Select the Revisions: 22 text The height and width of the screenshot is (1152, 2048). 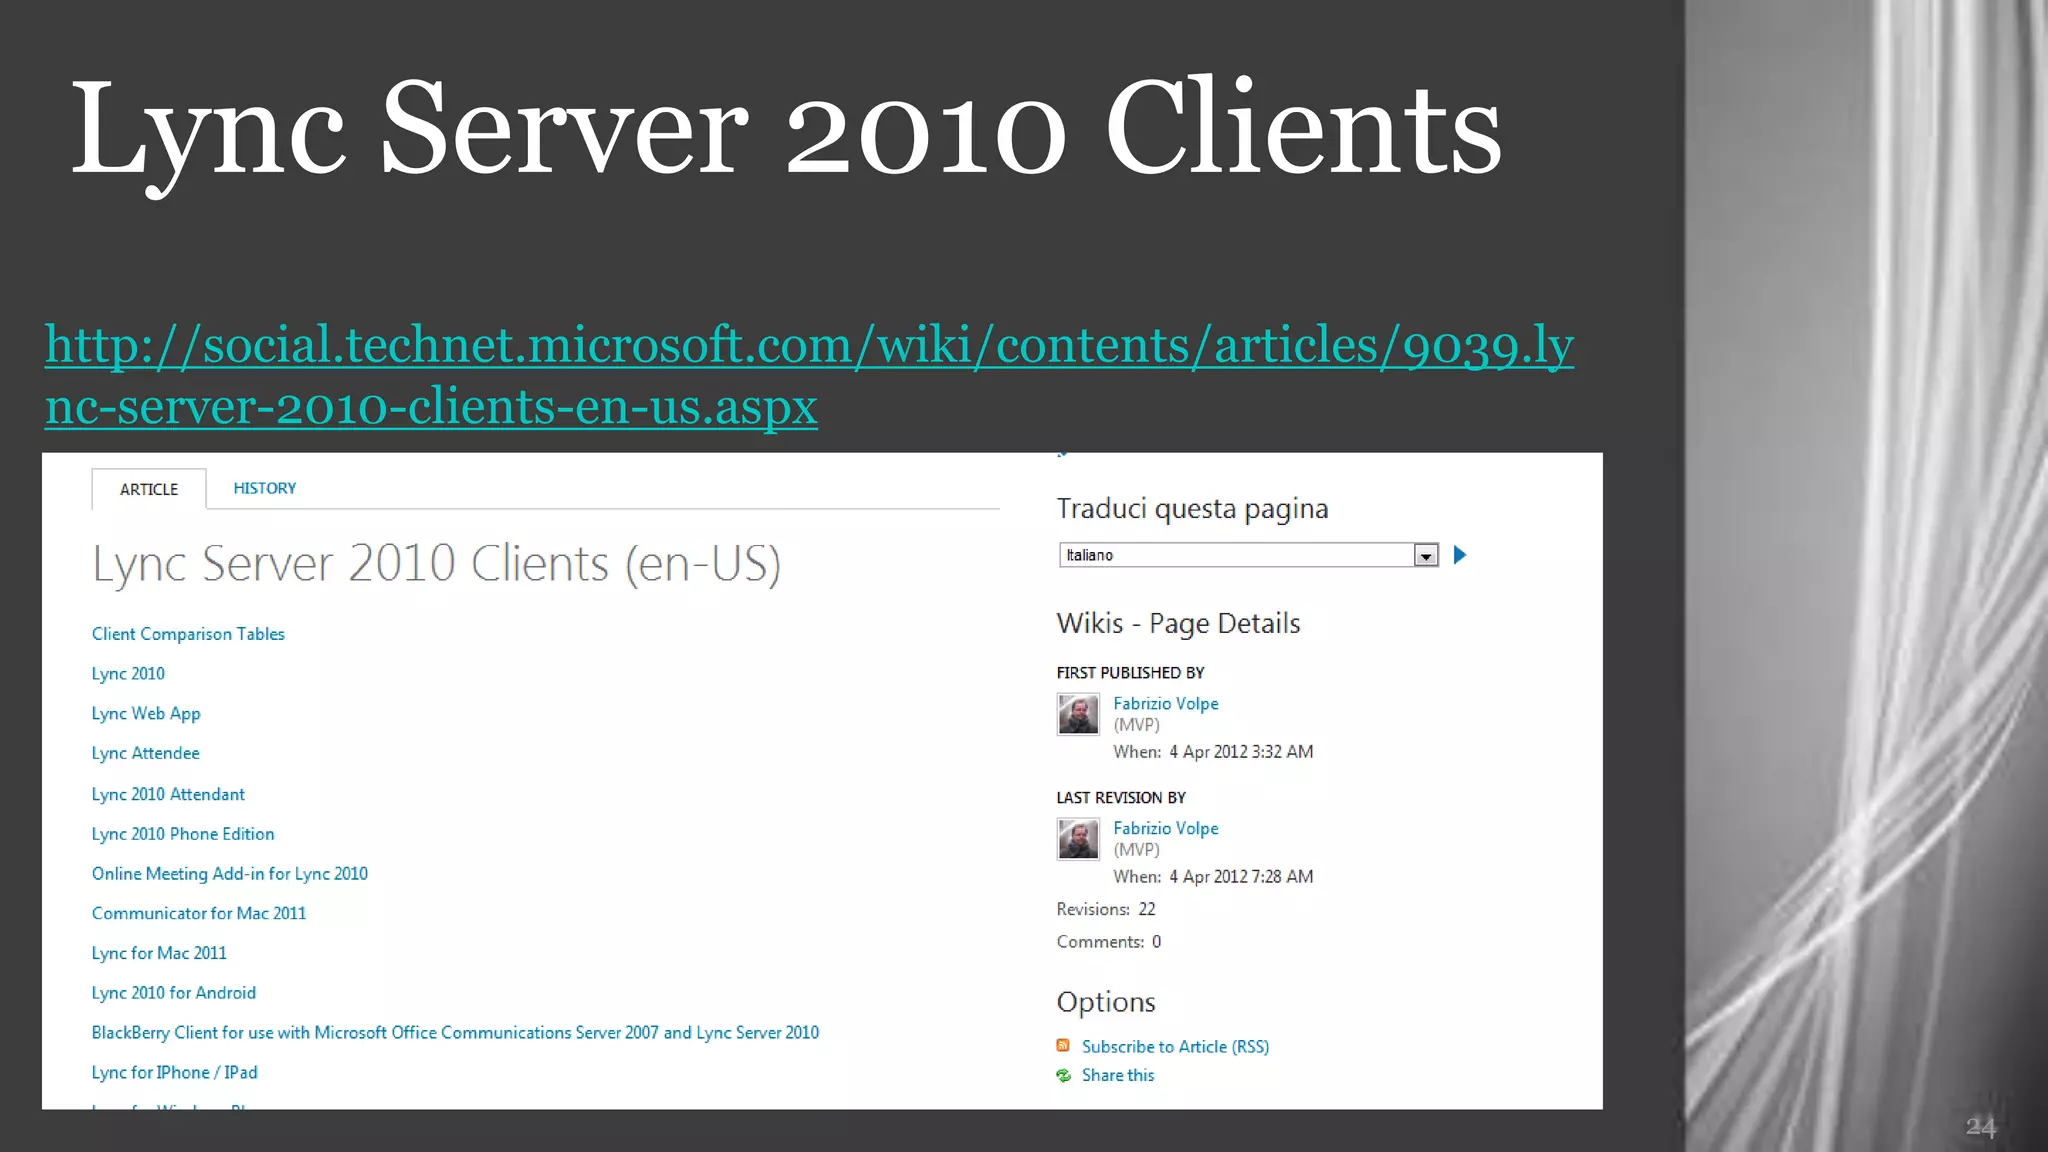click(x=1106, y=909)
